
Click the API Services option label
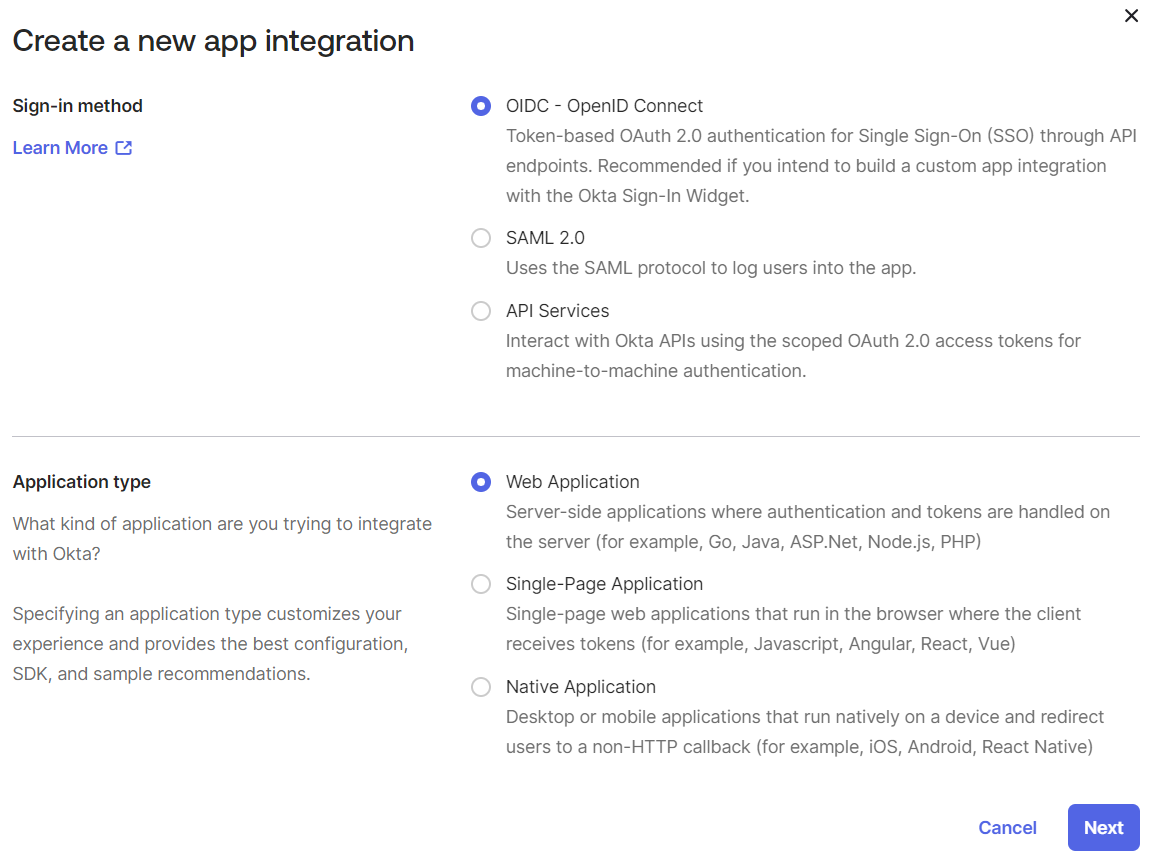point(557,311)
